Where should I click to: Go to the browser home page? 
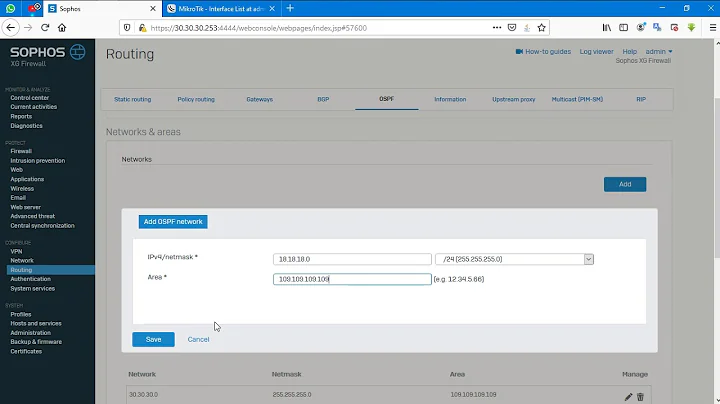tap(62, 28)
